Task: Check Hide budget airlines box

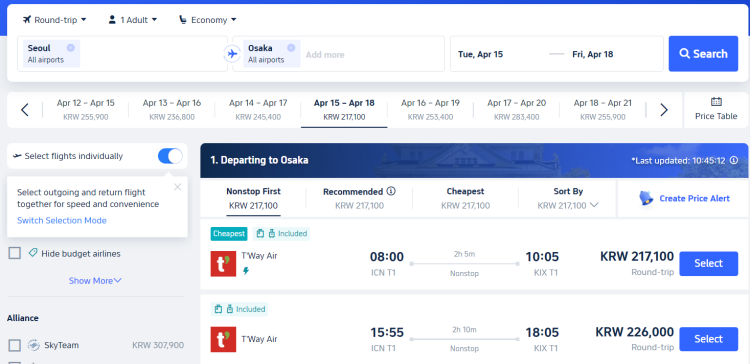Action: pyautogui.click(x=15, y=254)
